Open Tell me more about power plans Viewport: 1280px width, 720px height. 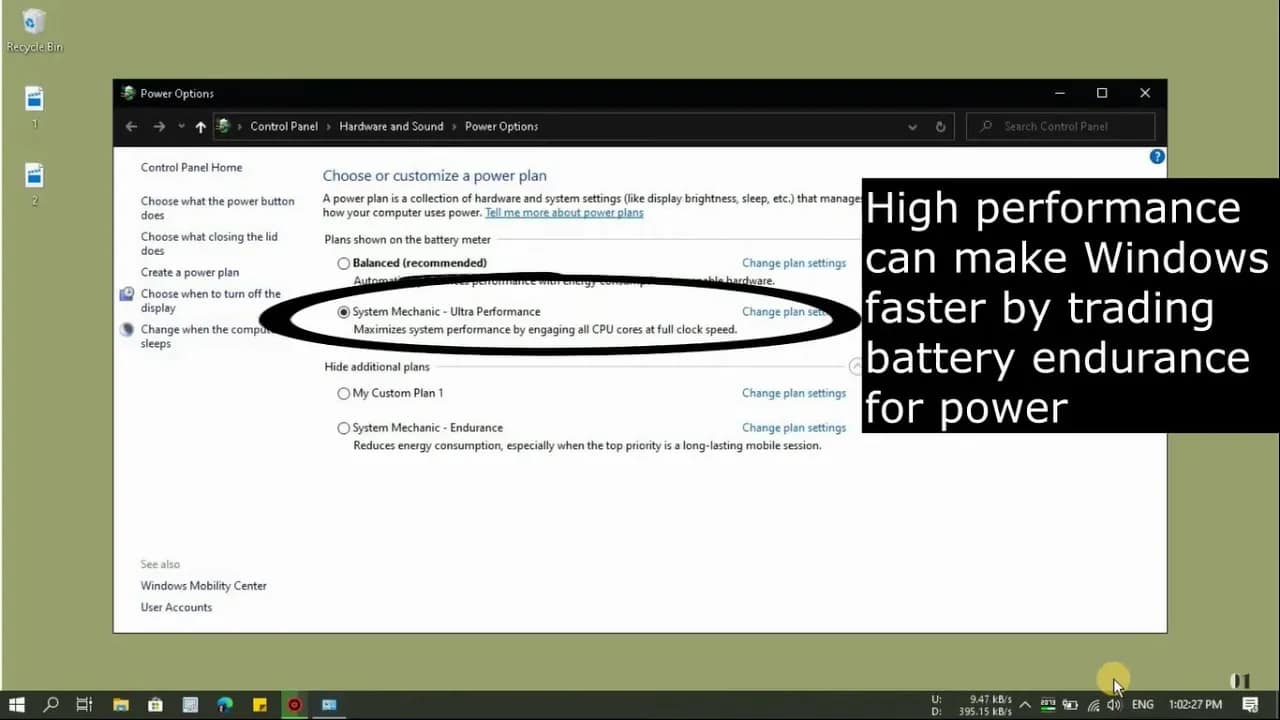[564, 213]
